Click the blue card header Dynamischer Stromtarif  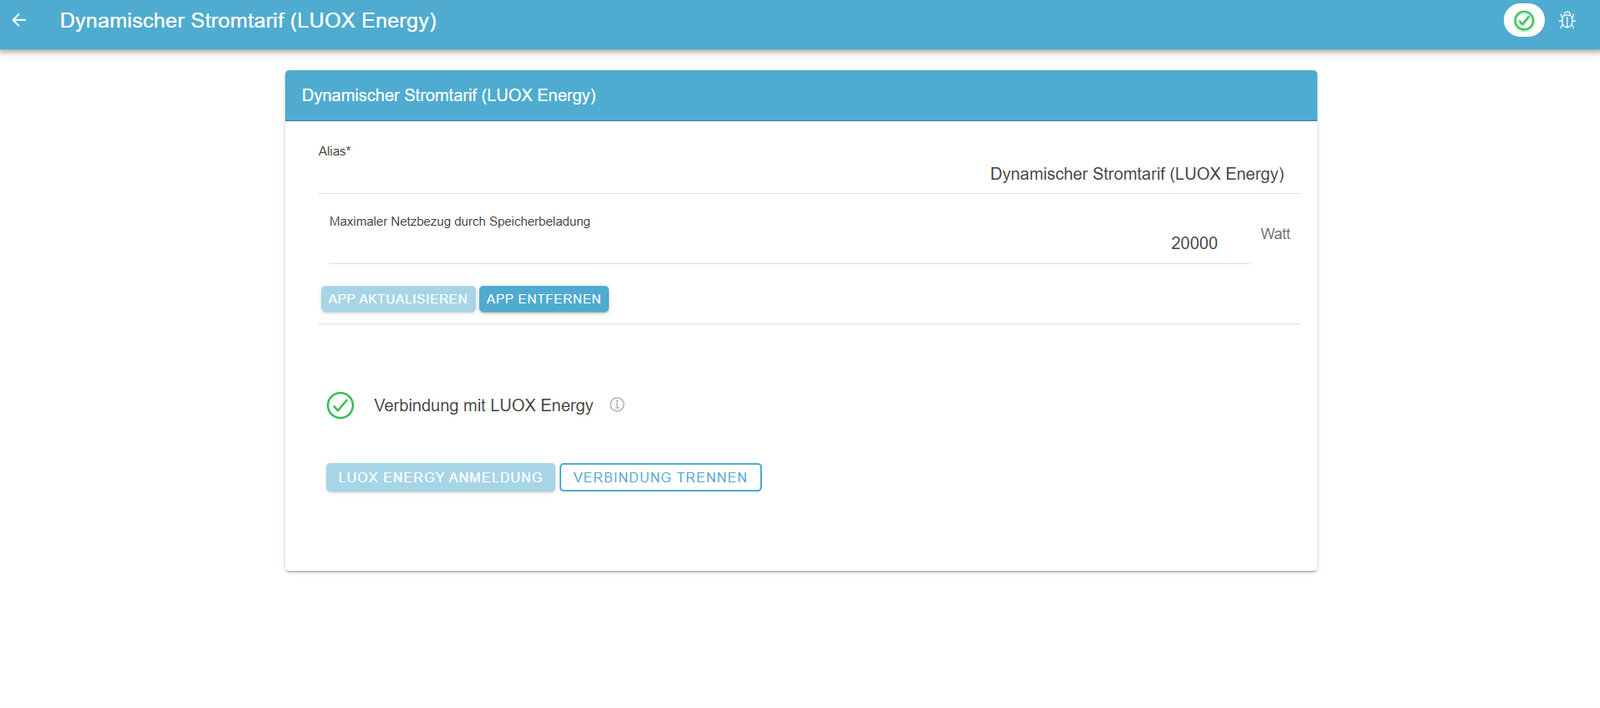click(449, 95)
